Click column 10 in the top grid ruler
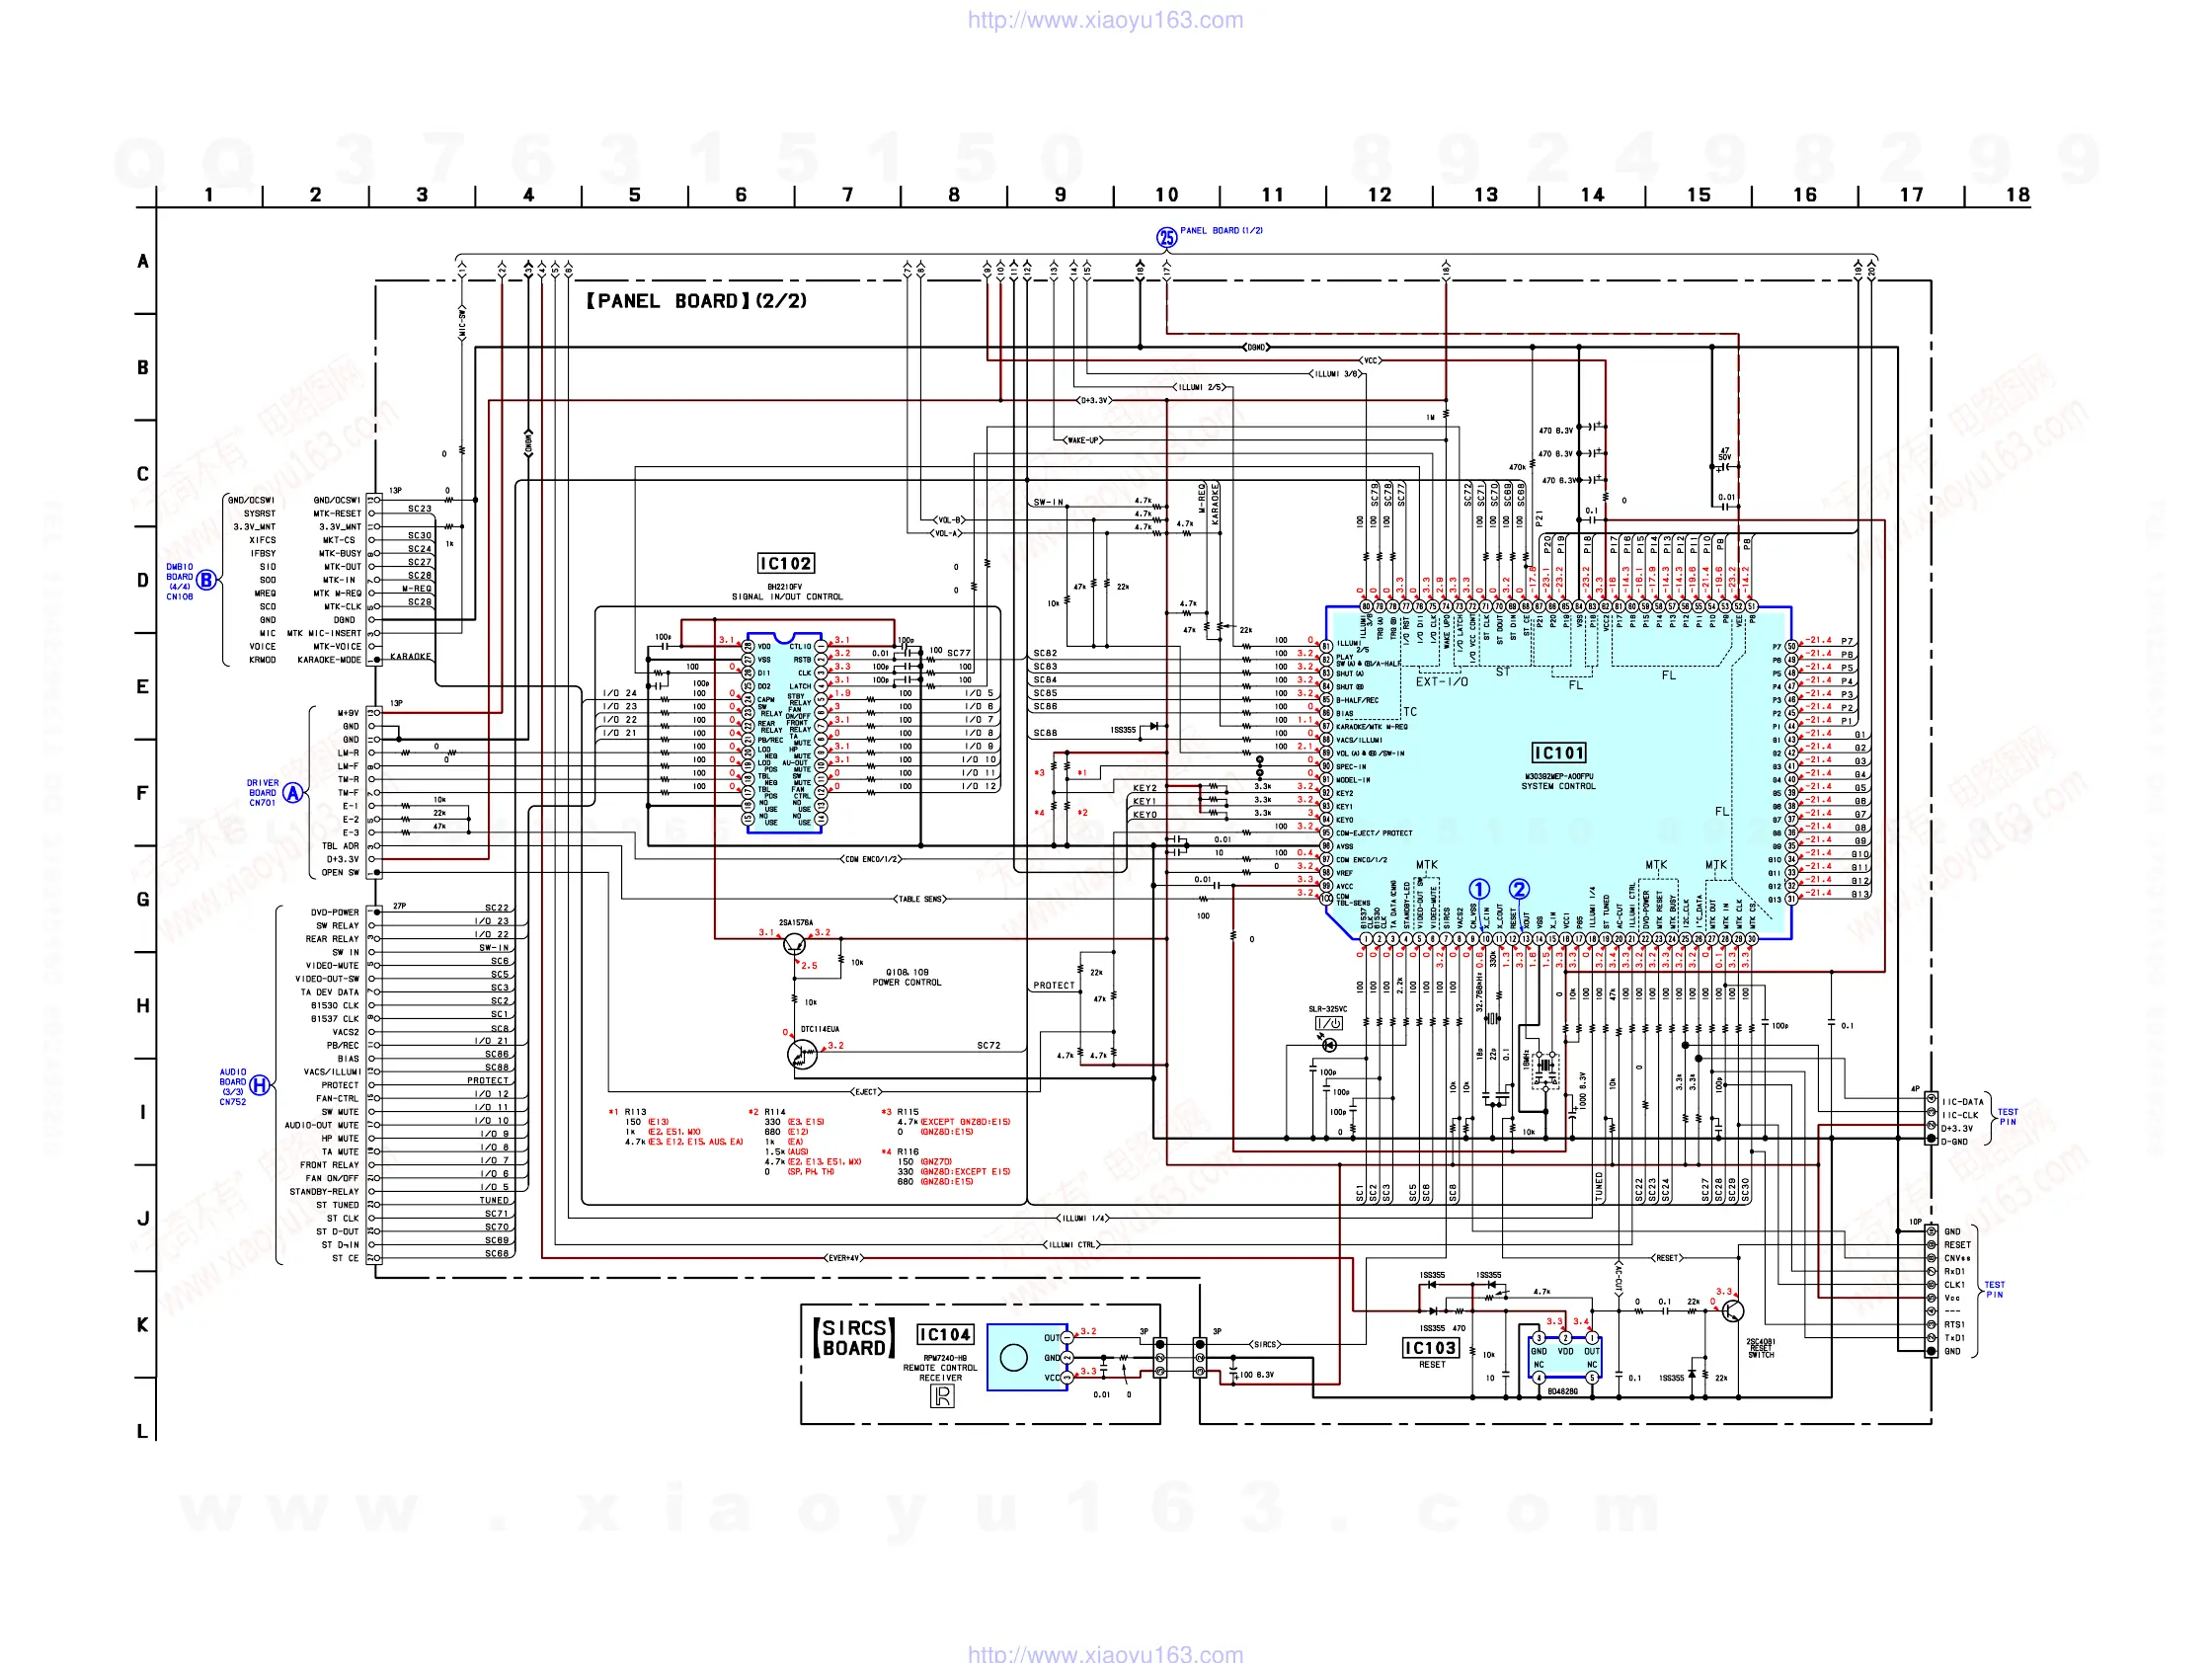 pyautogui.click(x=1166, y=195)
